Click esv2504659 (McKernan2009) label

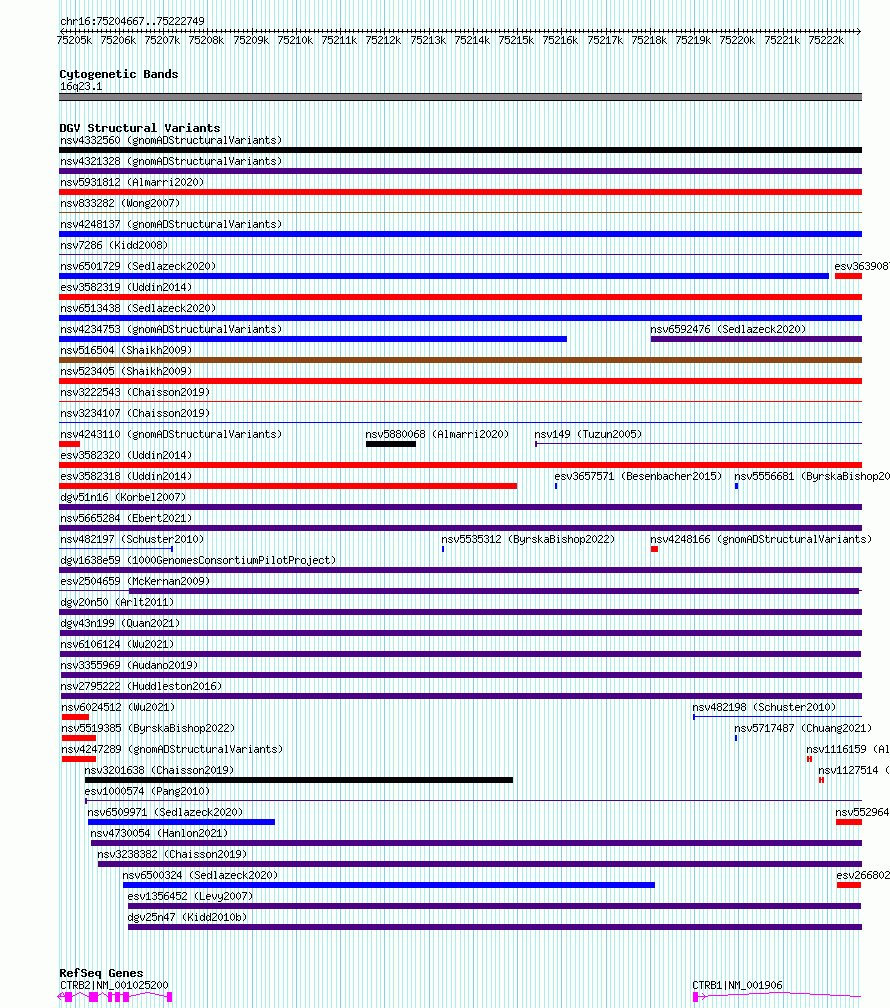pyautogui.click(x=135, y=581)
